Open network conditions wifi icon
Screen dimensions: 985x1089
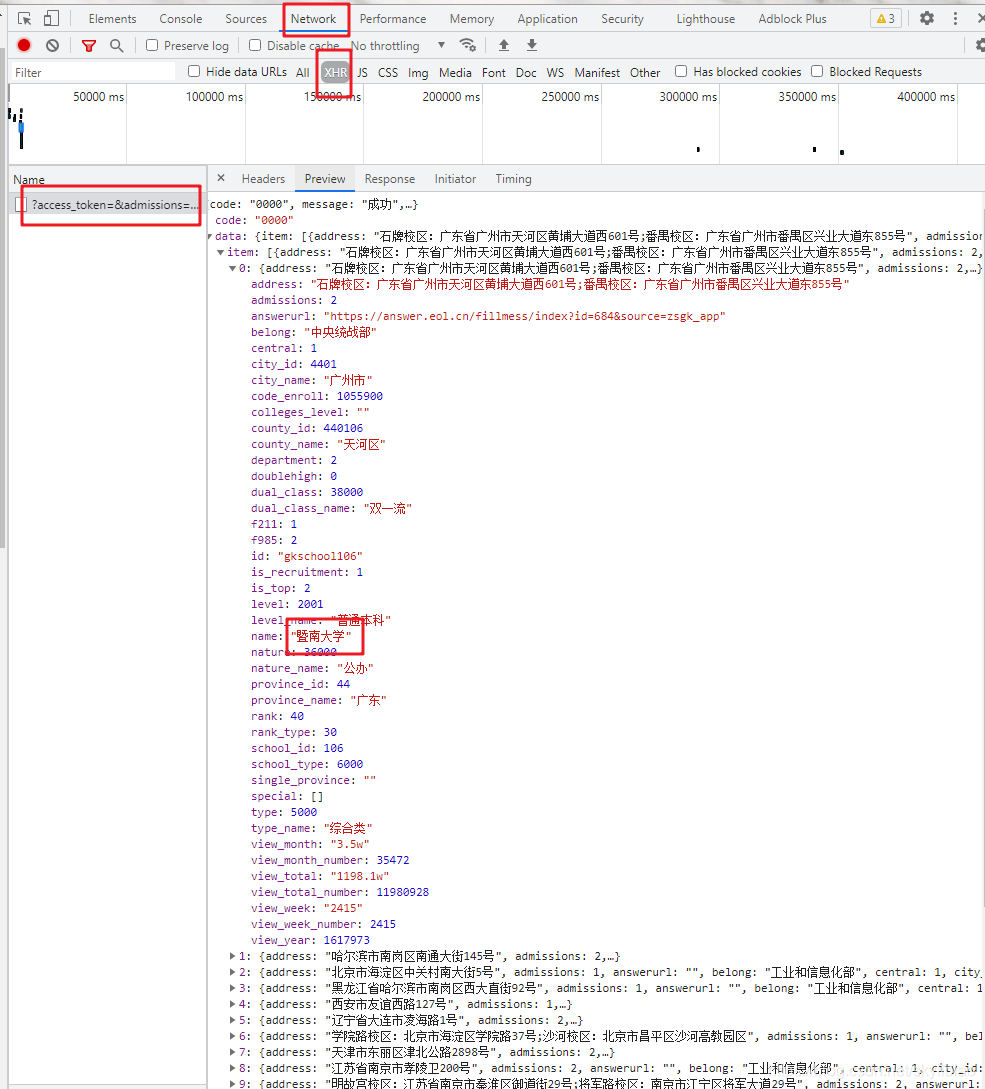(468, 45)
